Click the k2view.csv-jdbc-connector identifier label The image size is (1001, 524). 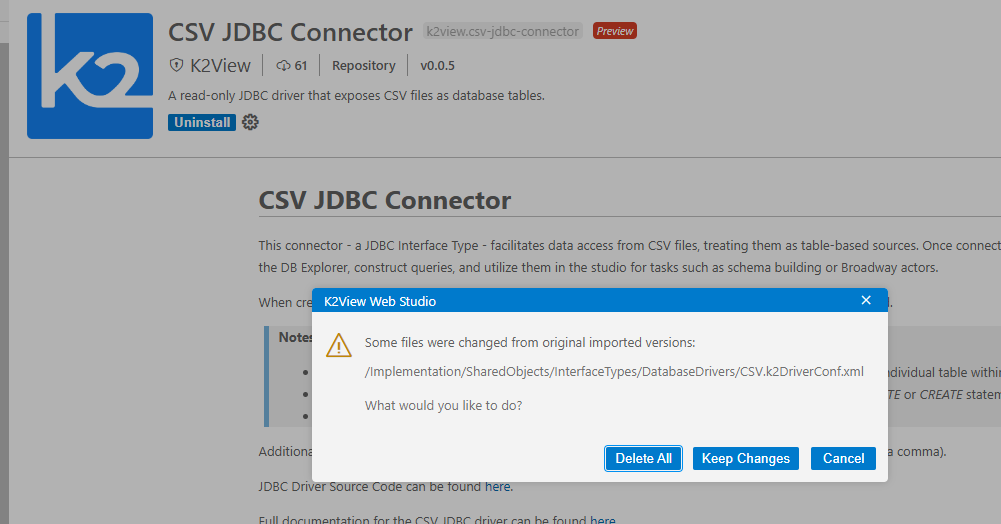point(502,32)
